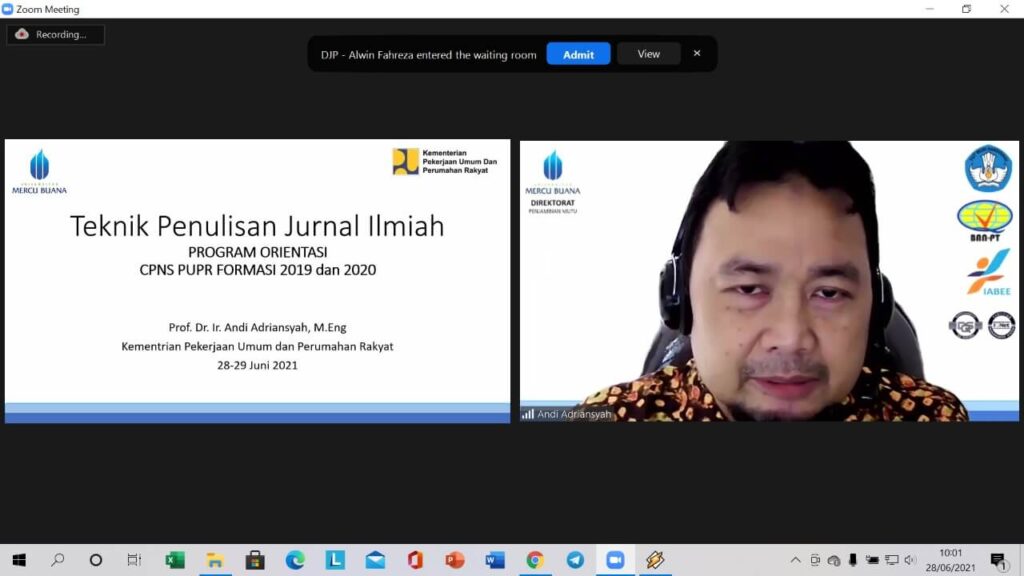Open Task View in taskbar
Screen dimensions: 1024x576
[x=134, y=560]
